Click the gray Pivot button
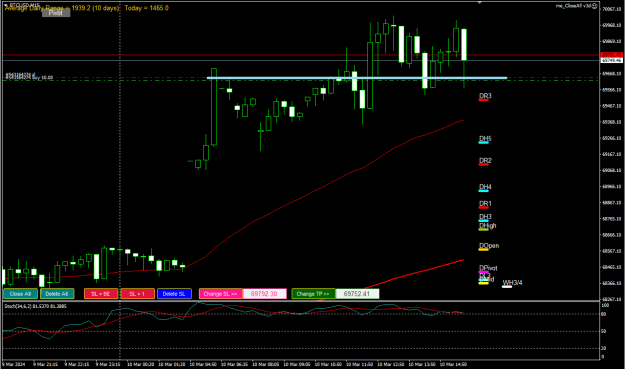This screenshot has height=369, width=625. pos(56,13)
